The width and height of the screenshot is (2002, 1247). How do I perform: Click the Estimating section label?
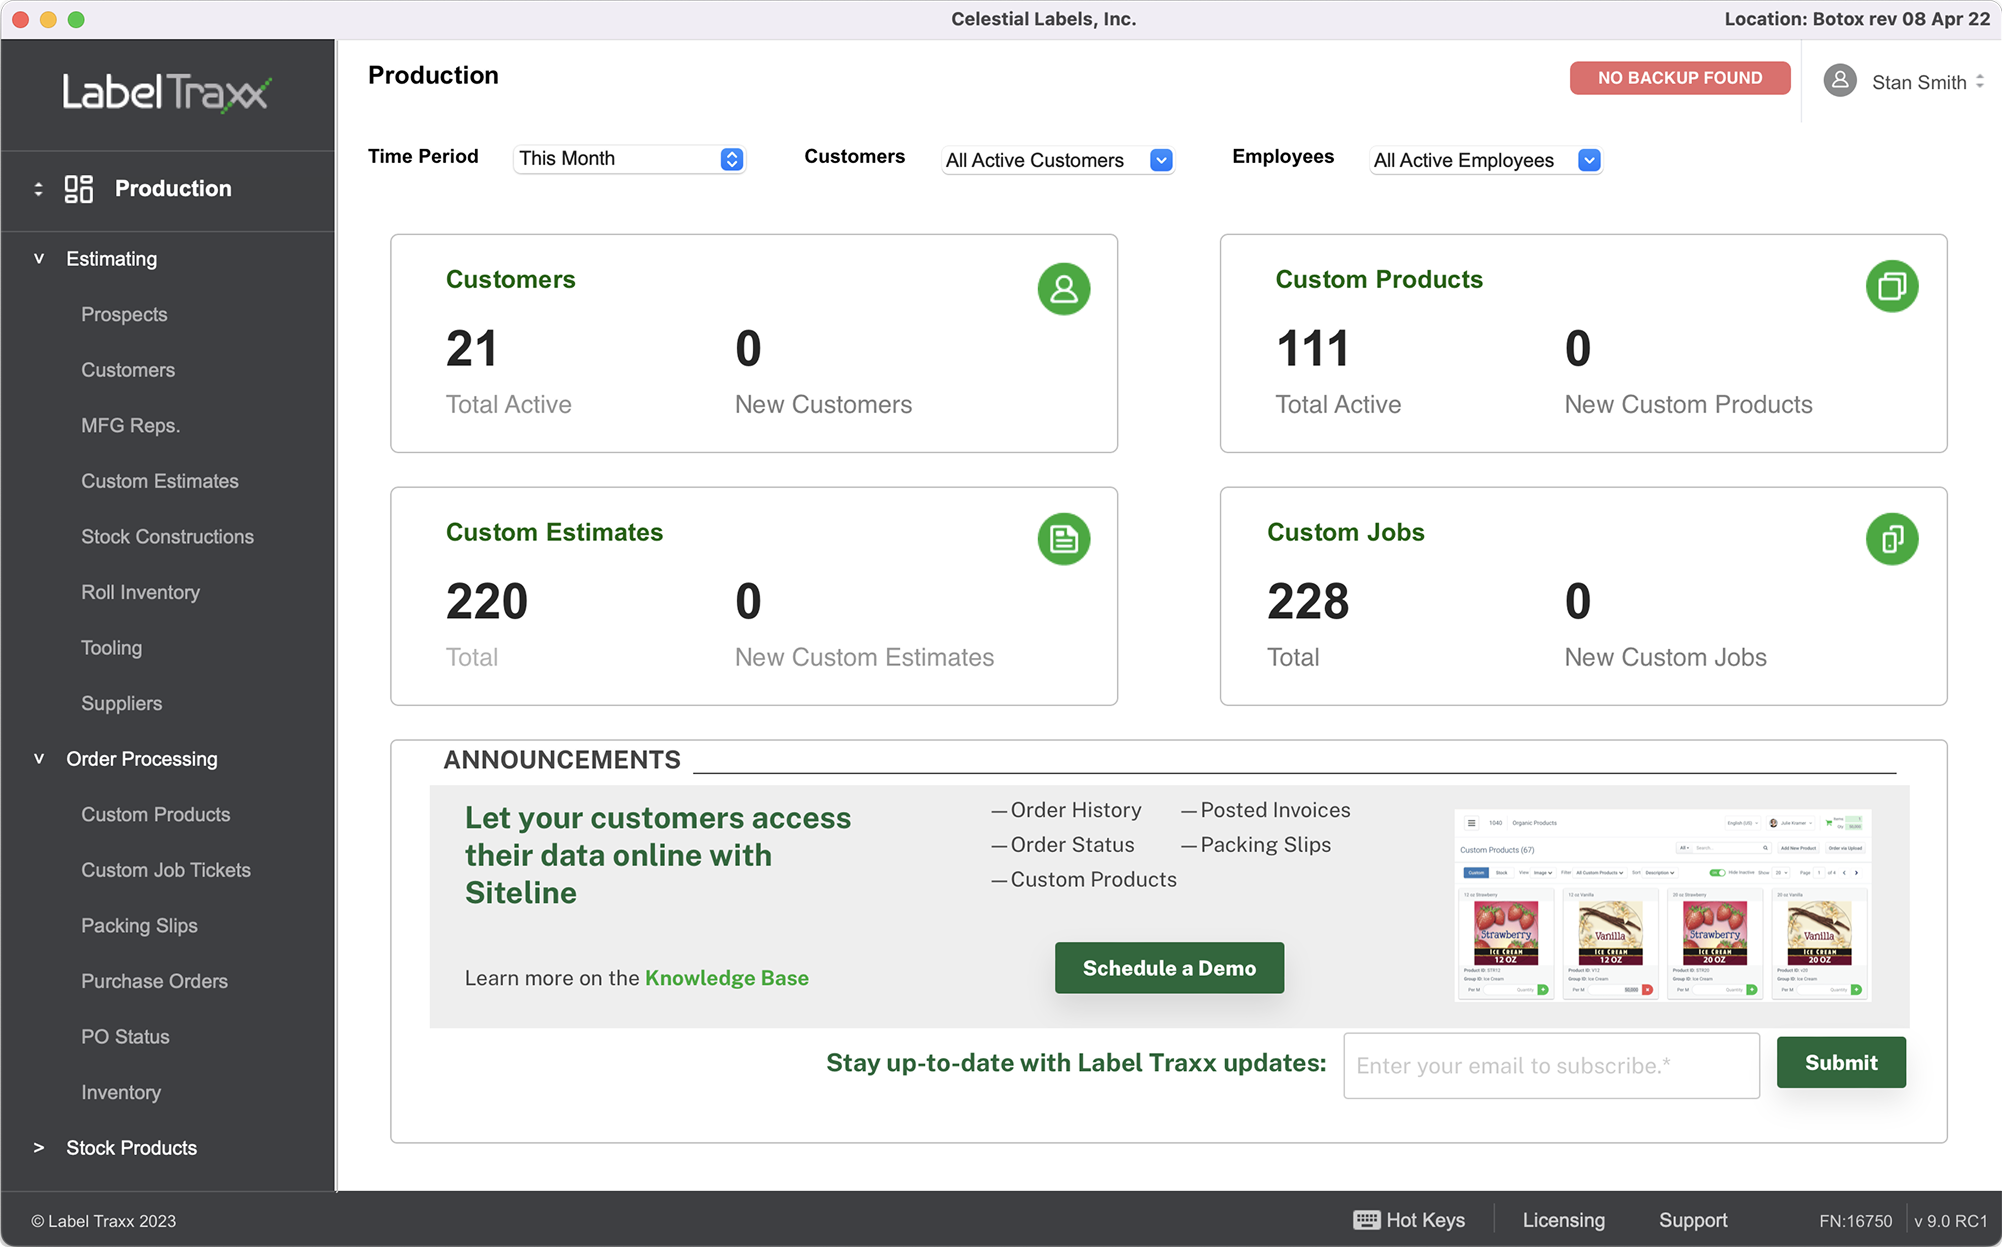[x=112, y=259]
